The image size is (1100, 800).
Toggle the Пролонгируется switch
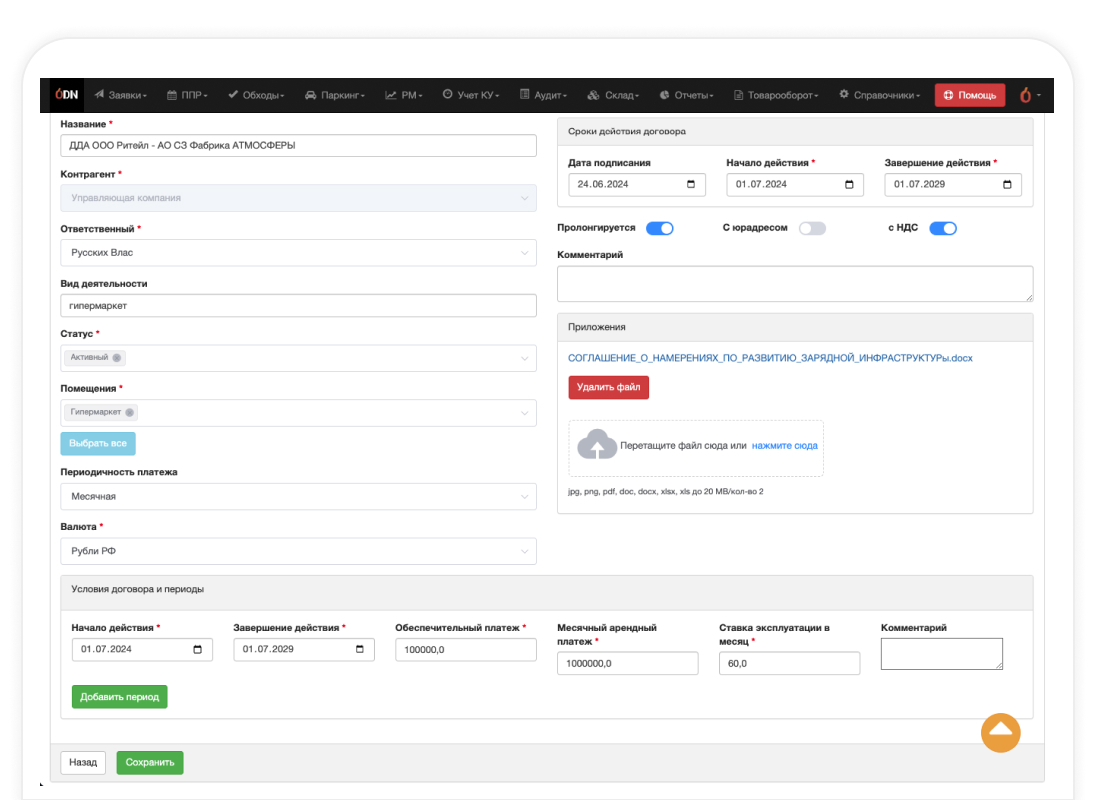(x=659, y=228)
